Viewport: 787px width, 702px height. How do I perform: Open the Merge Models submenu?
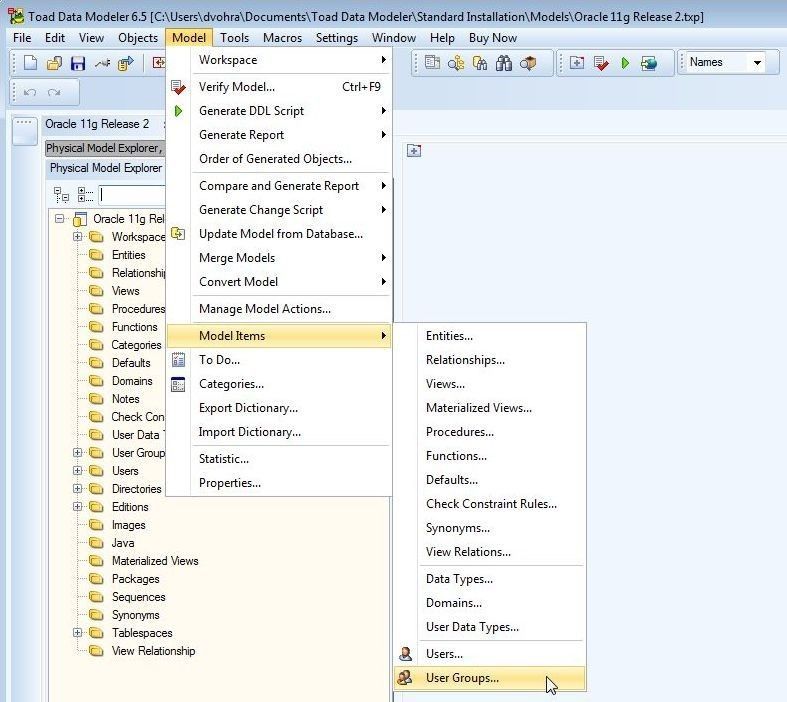(x=279, y=258)
